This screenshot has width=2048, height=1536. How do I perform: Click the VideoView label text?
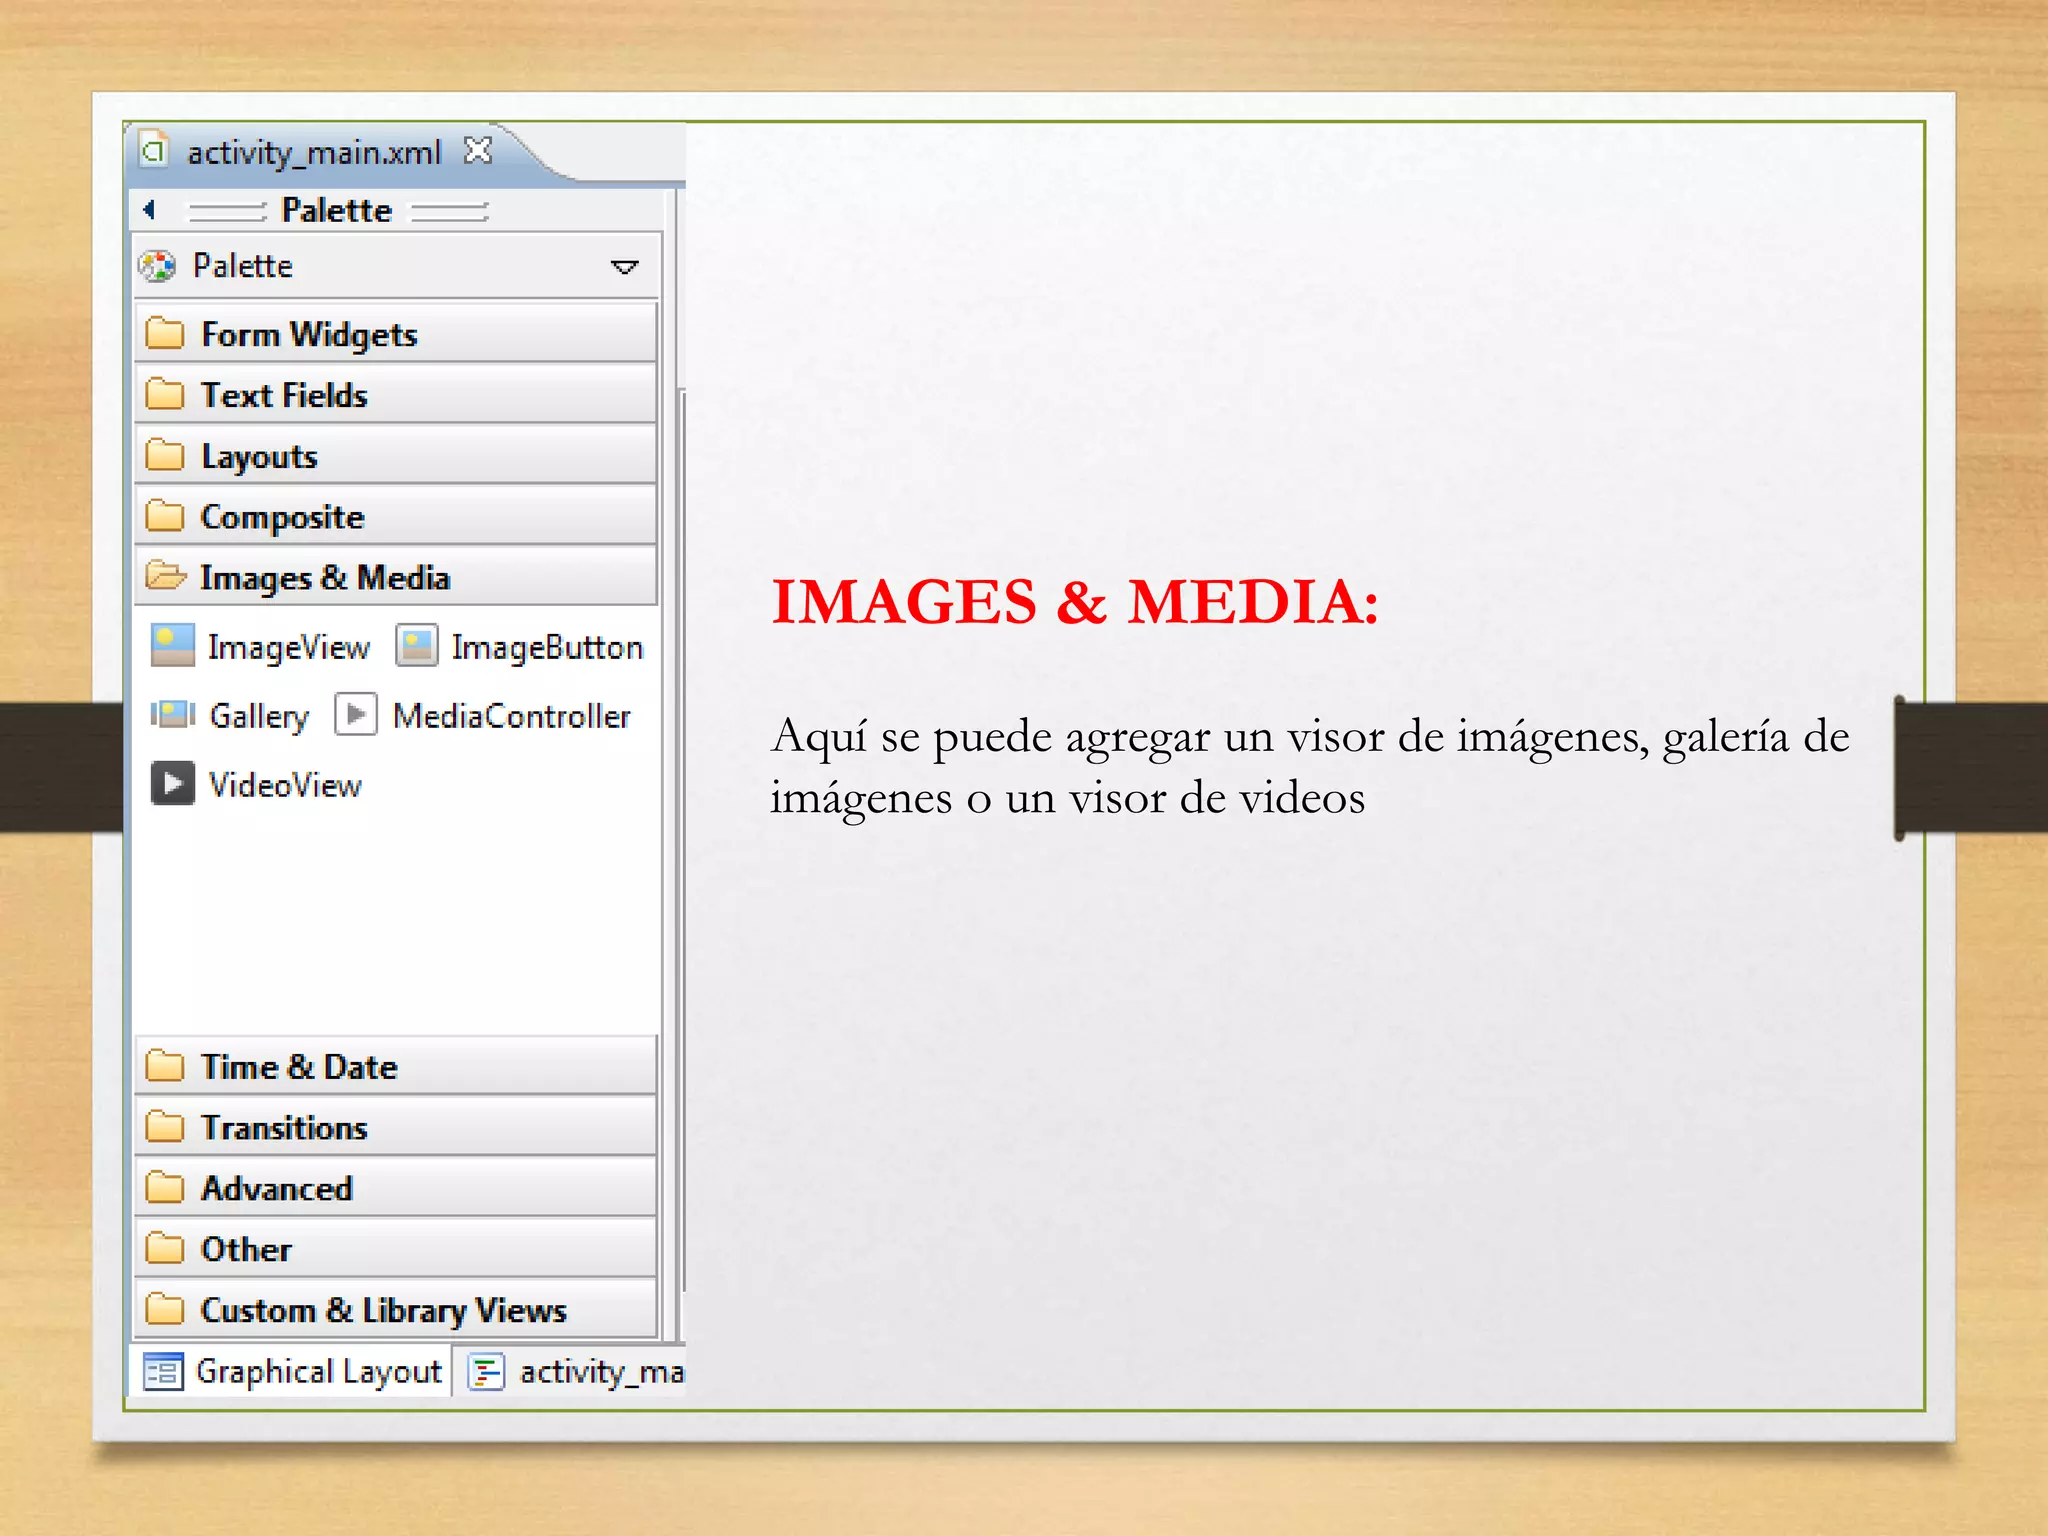[285, 785]
